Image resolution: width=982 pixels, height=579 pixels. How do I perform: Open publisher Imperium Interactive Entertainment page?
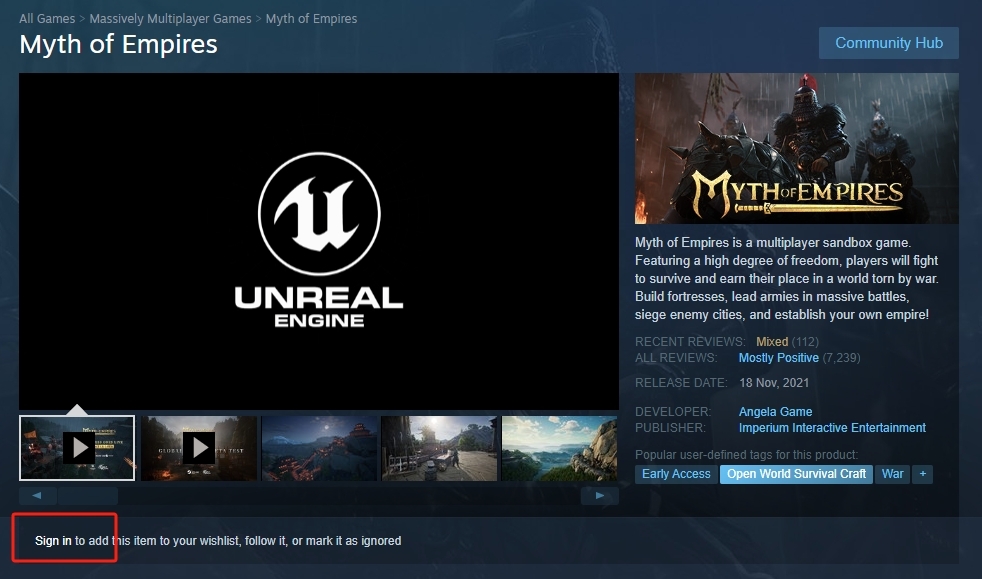click(x=832, y=428)
